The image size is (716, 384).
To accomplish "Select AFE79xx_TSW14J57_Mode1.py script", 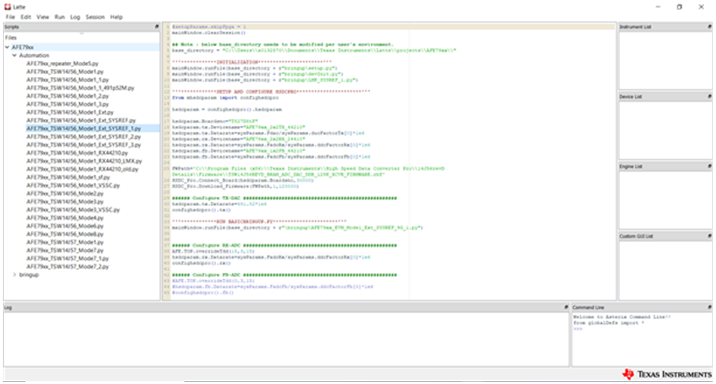I will pos(65,242).
